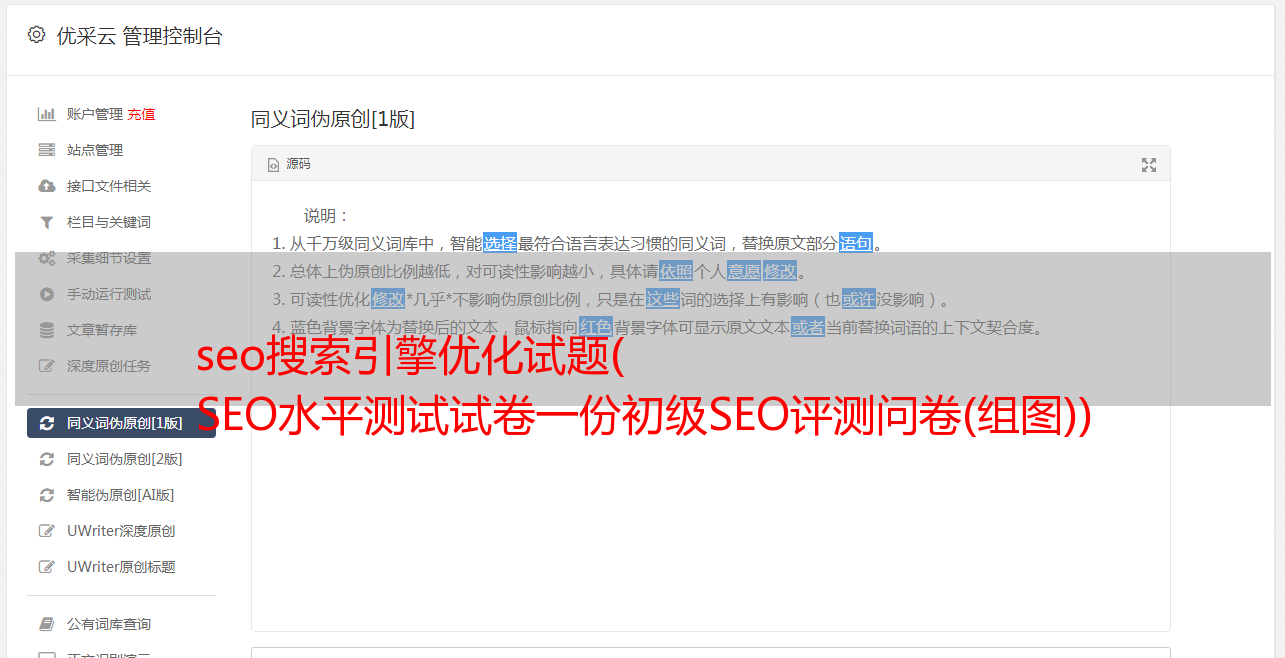Click the edit icon beside UWriter深度原创
Image resolution: width=1285 pixels, height=658 pixels.
click(x=46, y=531)
